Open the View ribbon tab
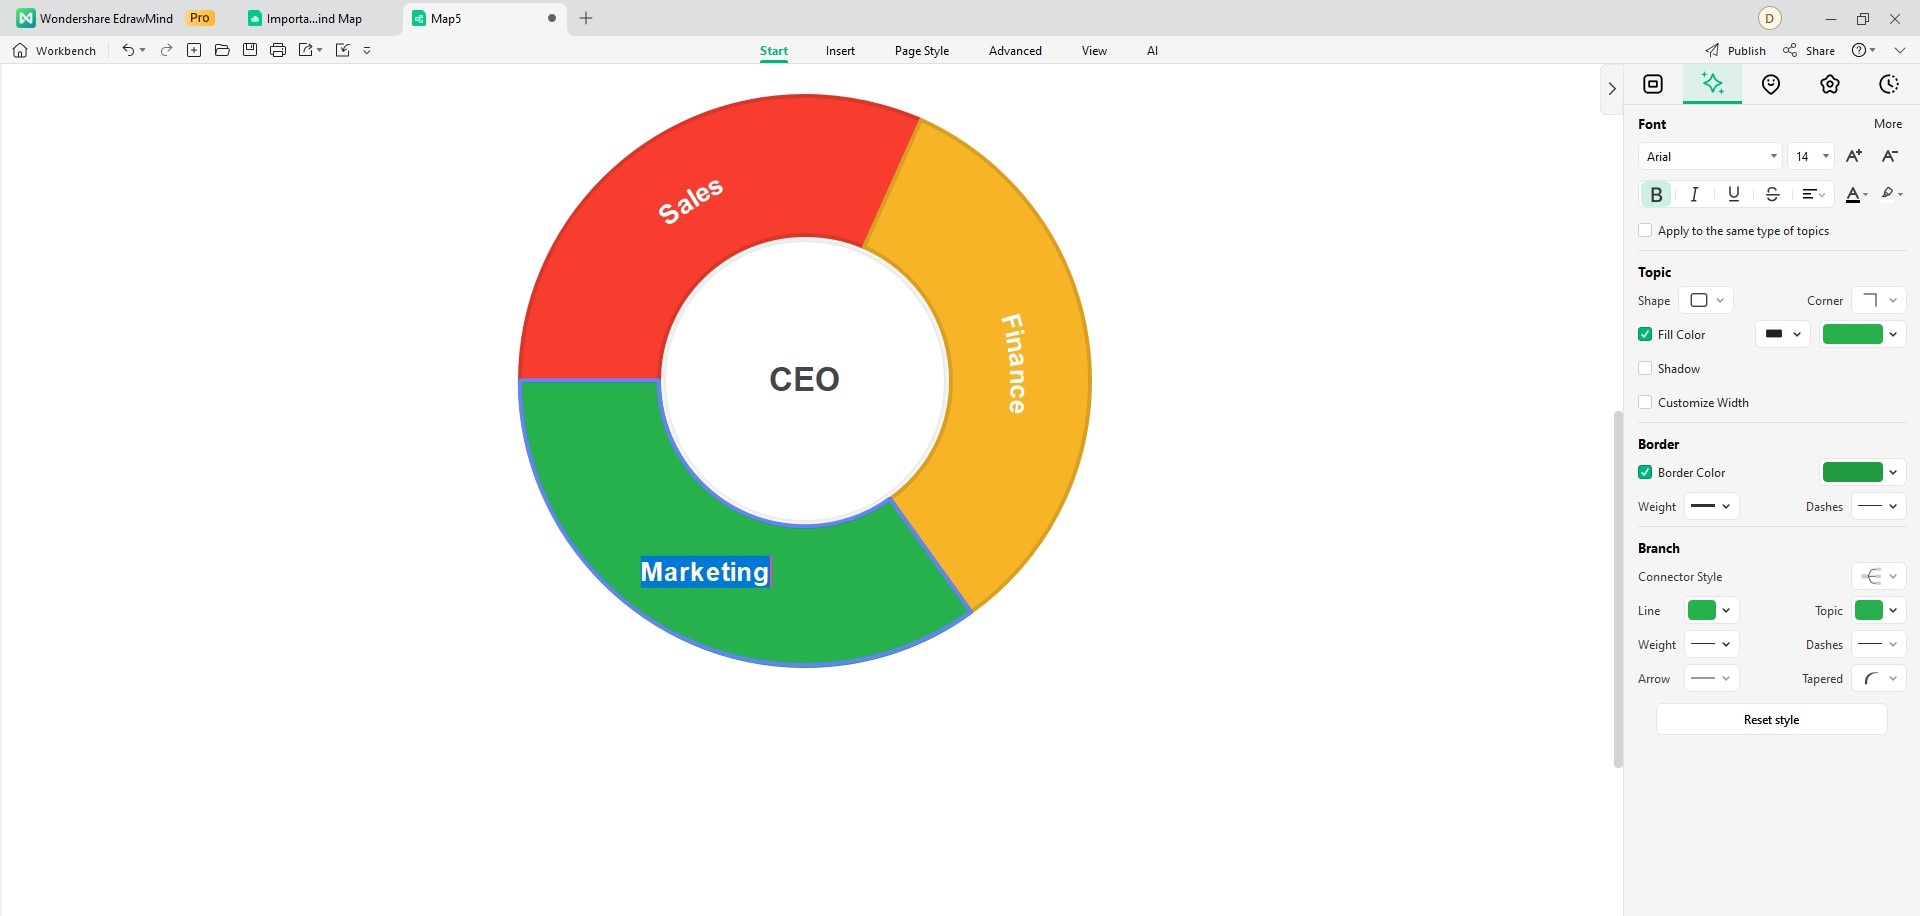Image resolution: width=1920 pixels, height=916 pixels. tap(1094, 50)
